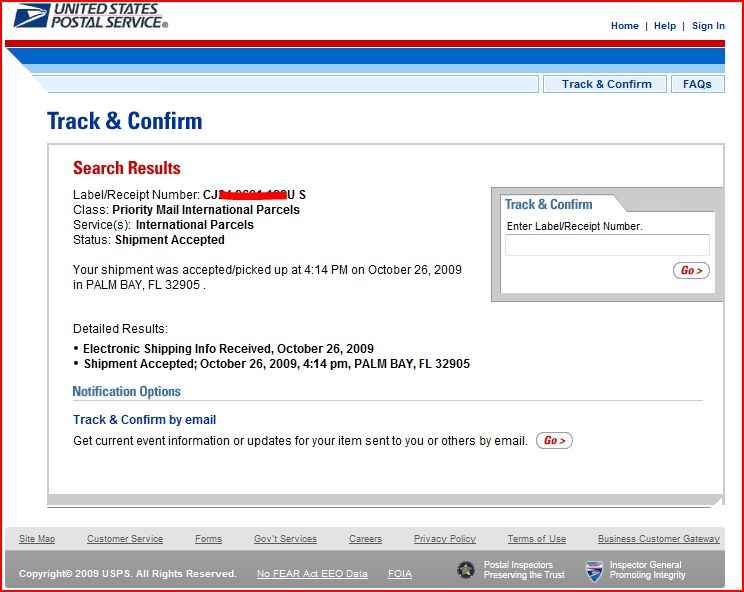Click the Detailed Results: label
The width and height of the screenshot is (744, 592).
tap(120, 329)
